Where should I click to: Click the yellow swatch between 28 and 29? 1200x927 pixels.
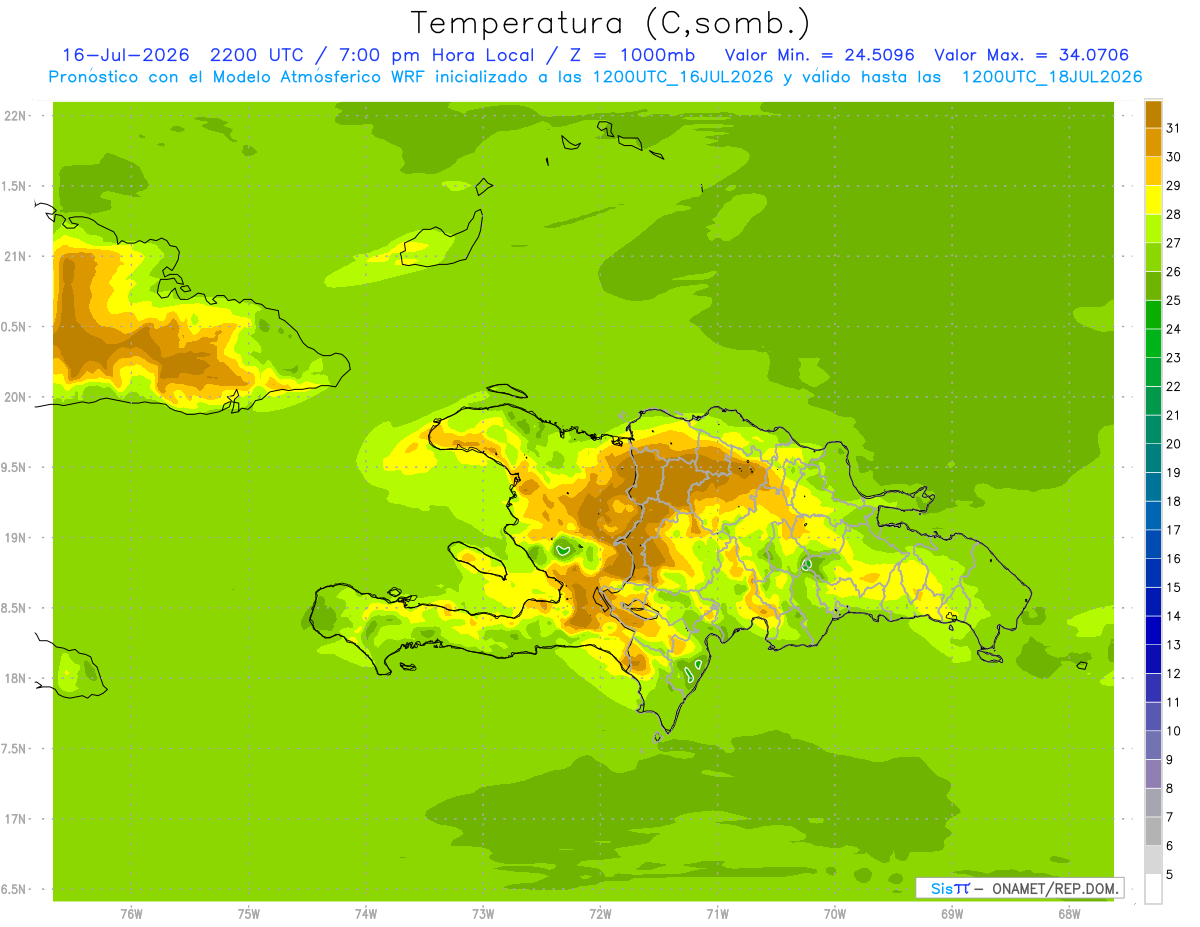pos(1153,200)
